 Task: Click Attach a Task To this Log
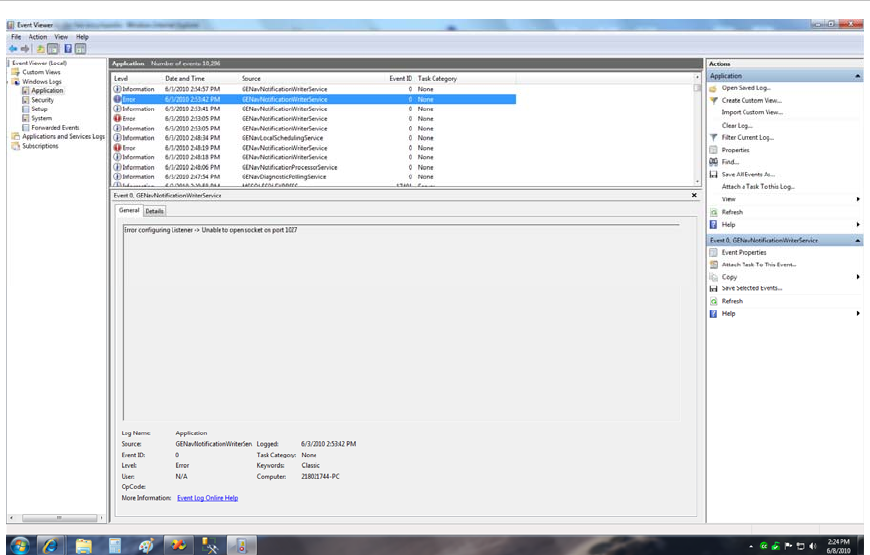click(758, 186)
